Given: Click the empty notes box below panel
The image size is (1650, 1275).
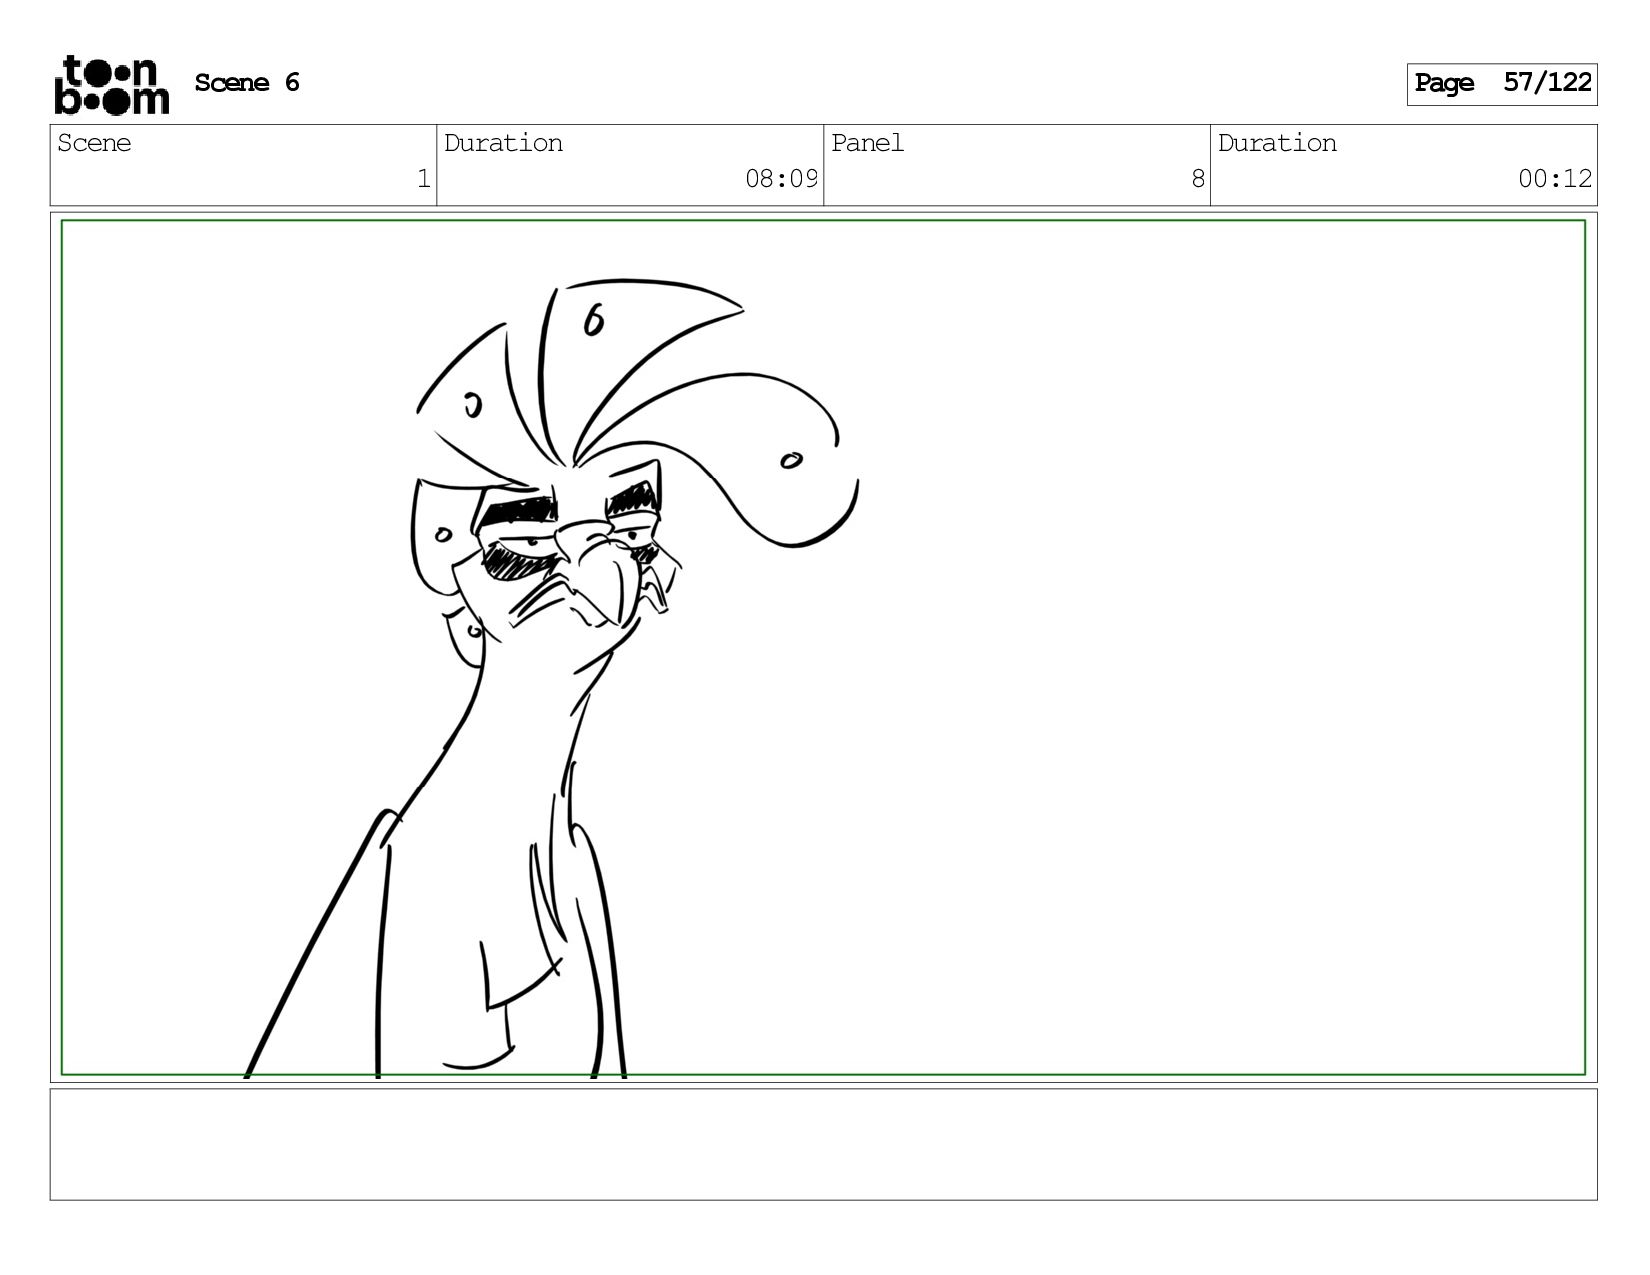Looking at the screenshot, I should 823,1144.
